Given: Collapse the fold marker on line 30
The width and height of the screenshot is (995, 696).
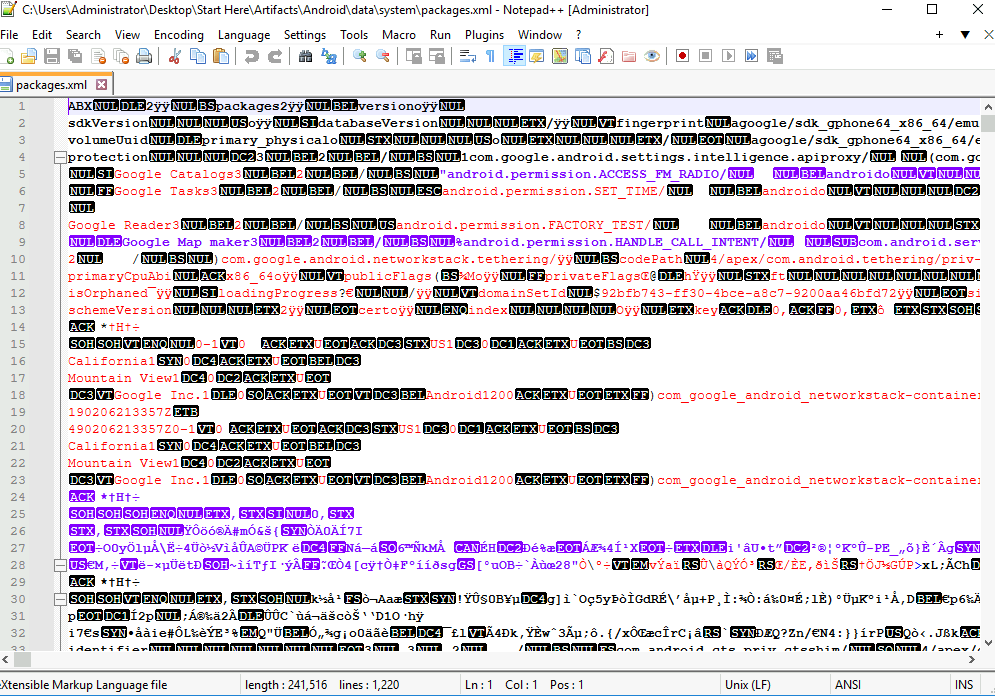Looking at the screenshot, I should [60, 598].
